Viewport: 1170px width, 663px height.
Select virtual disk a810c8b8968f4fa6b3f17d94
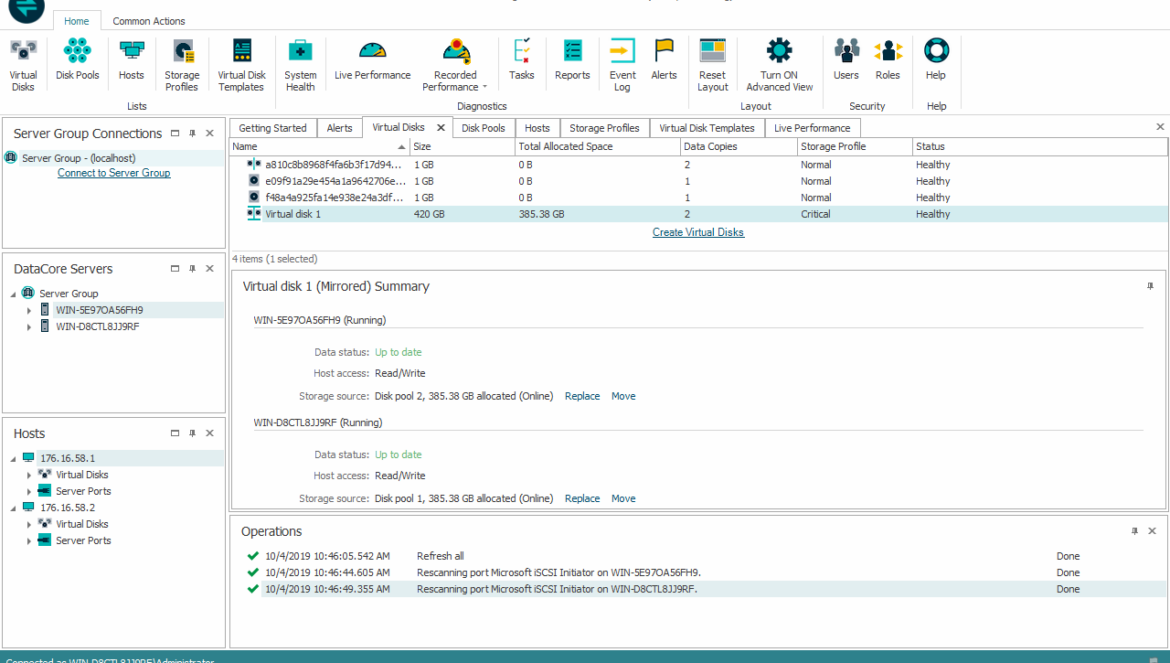pyautogui.click(x=698, y=165)
